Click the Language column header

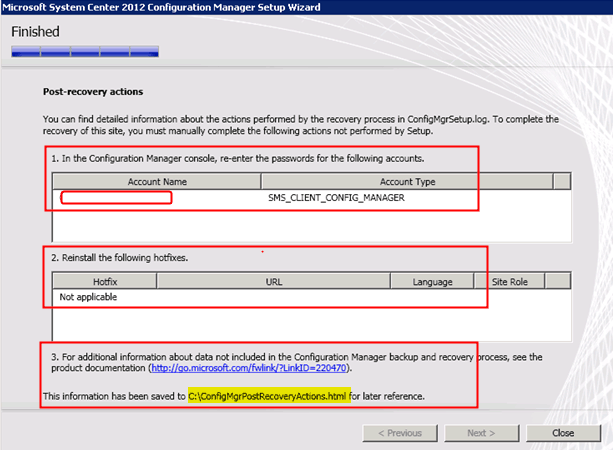pos(432,281)
